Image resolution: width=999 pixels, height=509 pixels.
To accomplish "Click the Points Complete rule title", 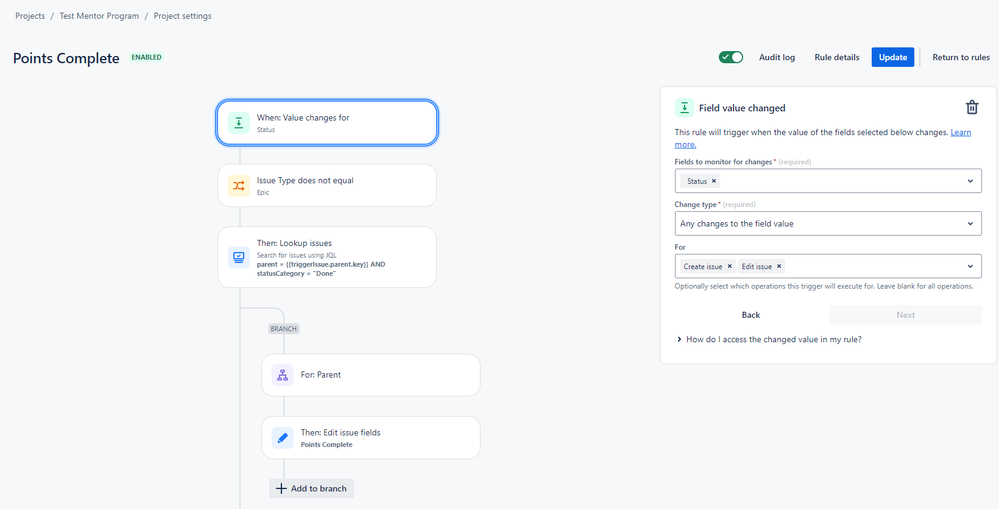I will [66, 58].
